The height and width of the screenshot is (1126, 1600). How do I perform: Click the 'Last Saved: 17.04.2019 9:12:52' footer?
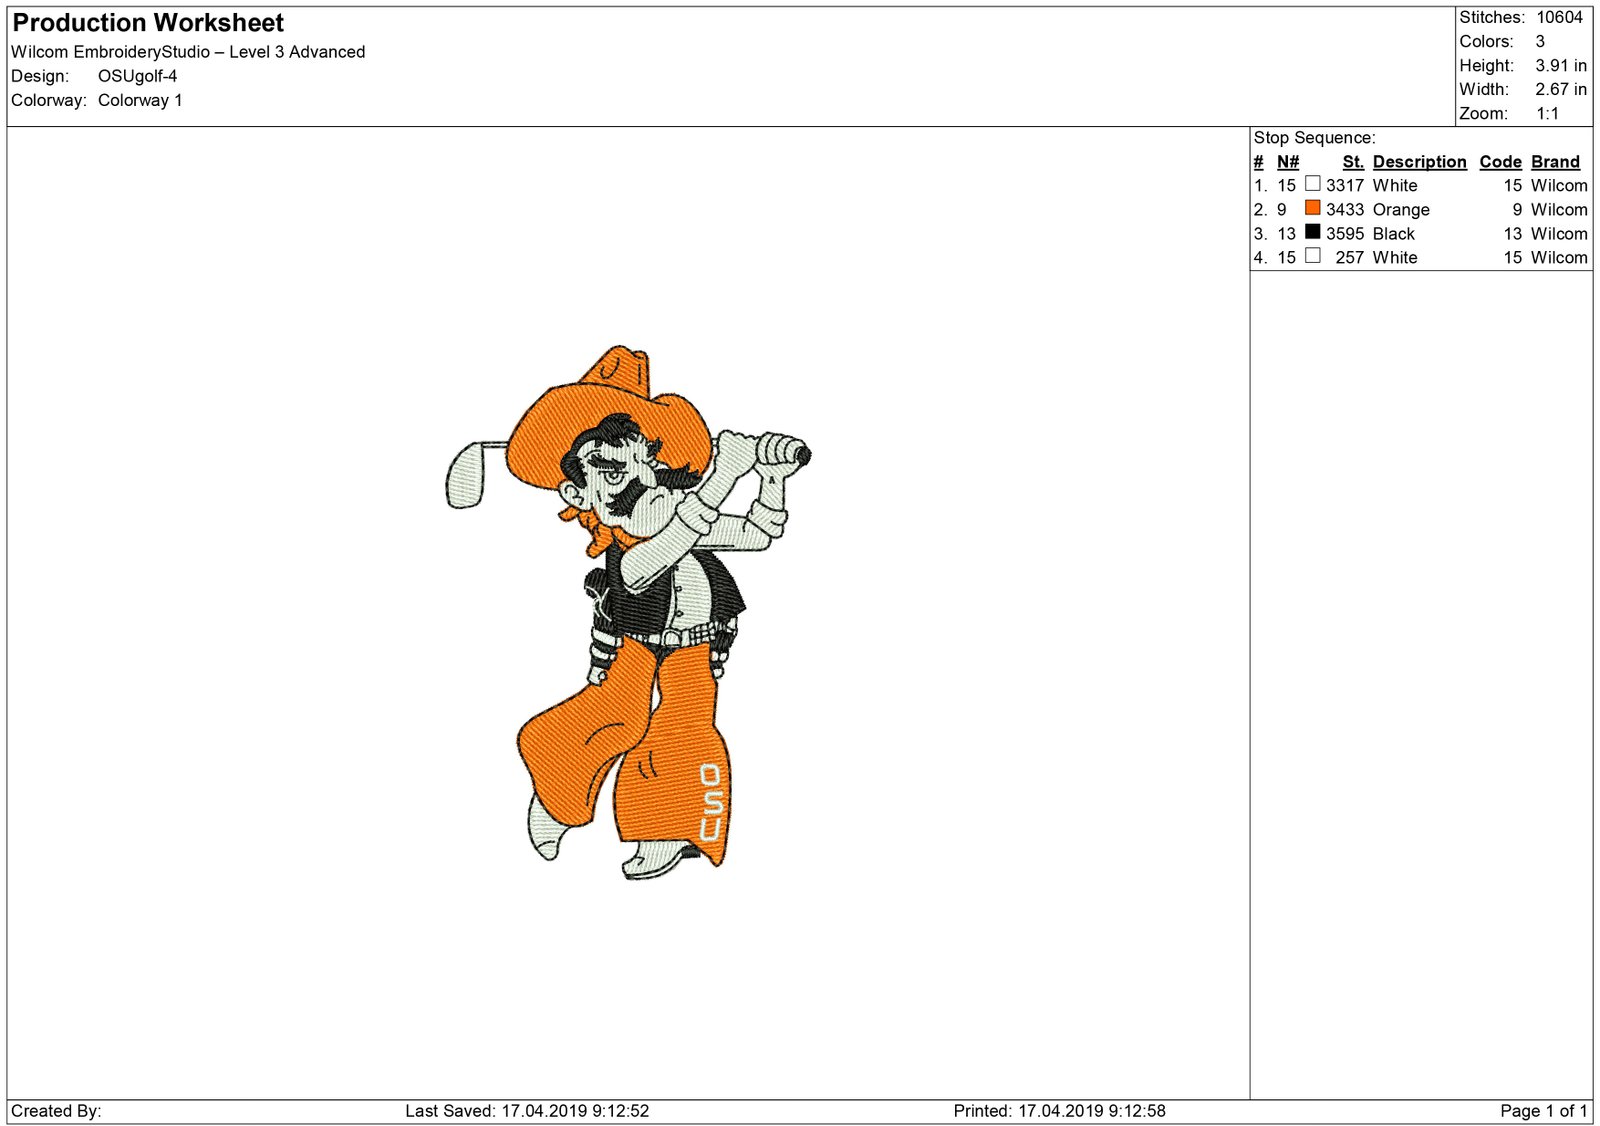pos(527,1111)
